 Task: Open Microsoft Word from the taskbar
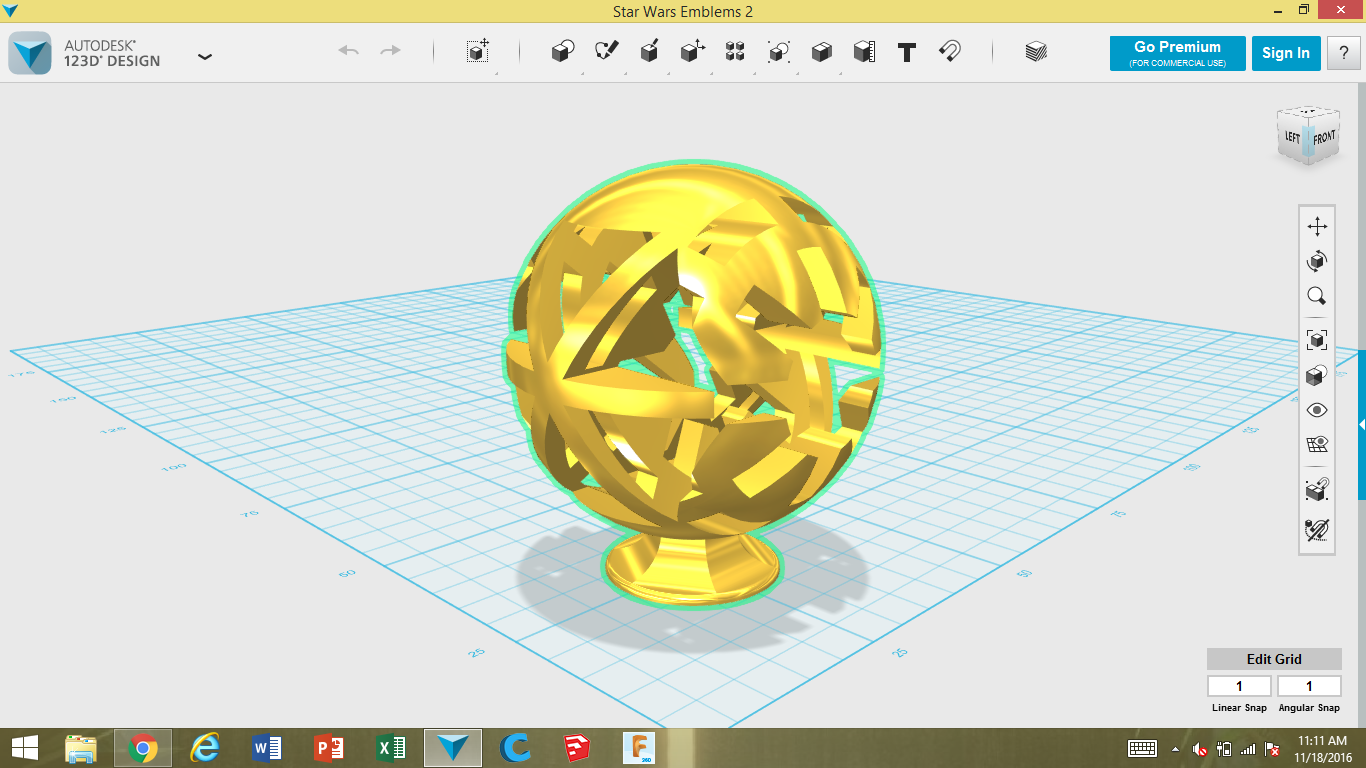267,748
